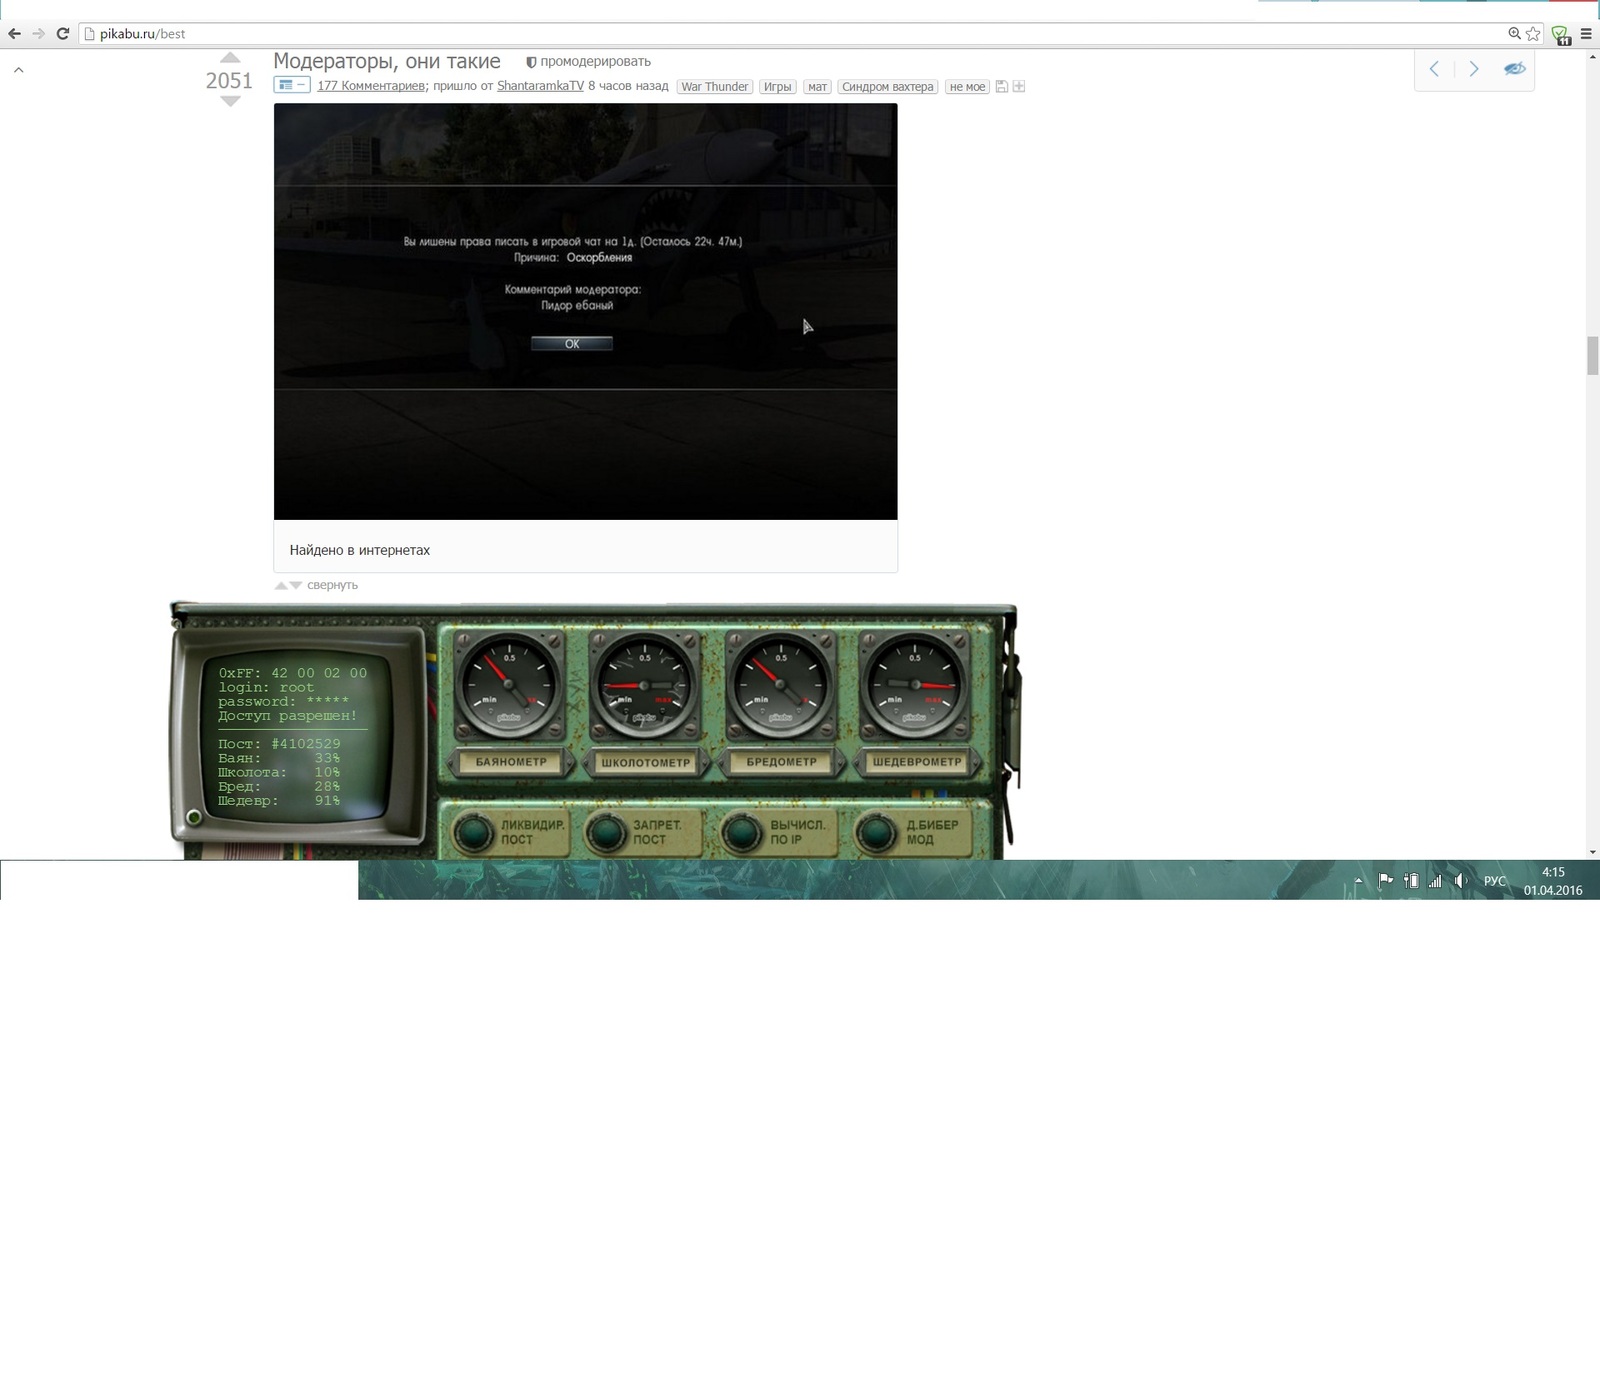Upvote the post with the up arrow
Image resolution: width=1600 pixels, height=1373 pixels.
click(x=229, y=58)
